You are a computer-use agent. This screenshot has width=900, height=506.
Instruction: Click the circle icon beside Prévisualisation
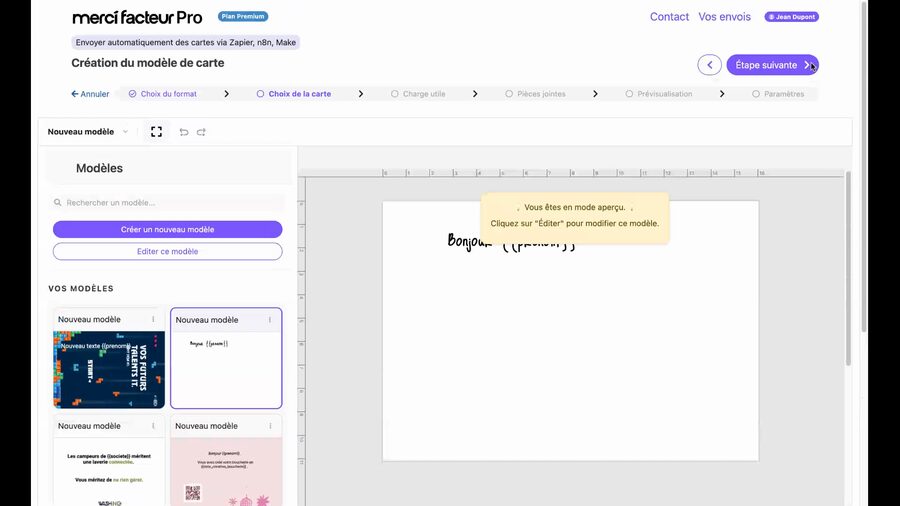[629, 94]
